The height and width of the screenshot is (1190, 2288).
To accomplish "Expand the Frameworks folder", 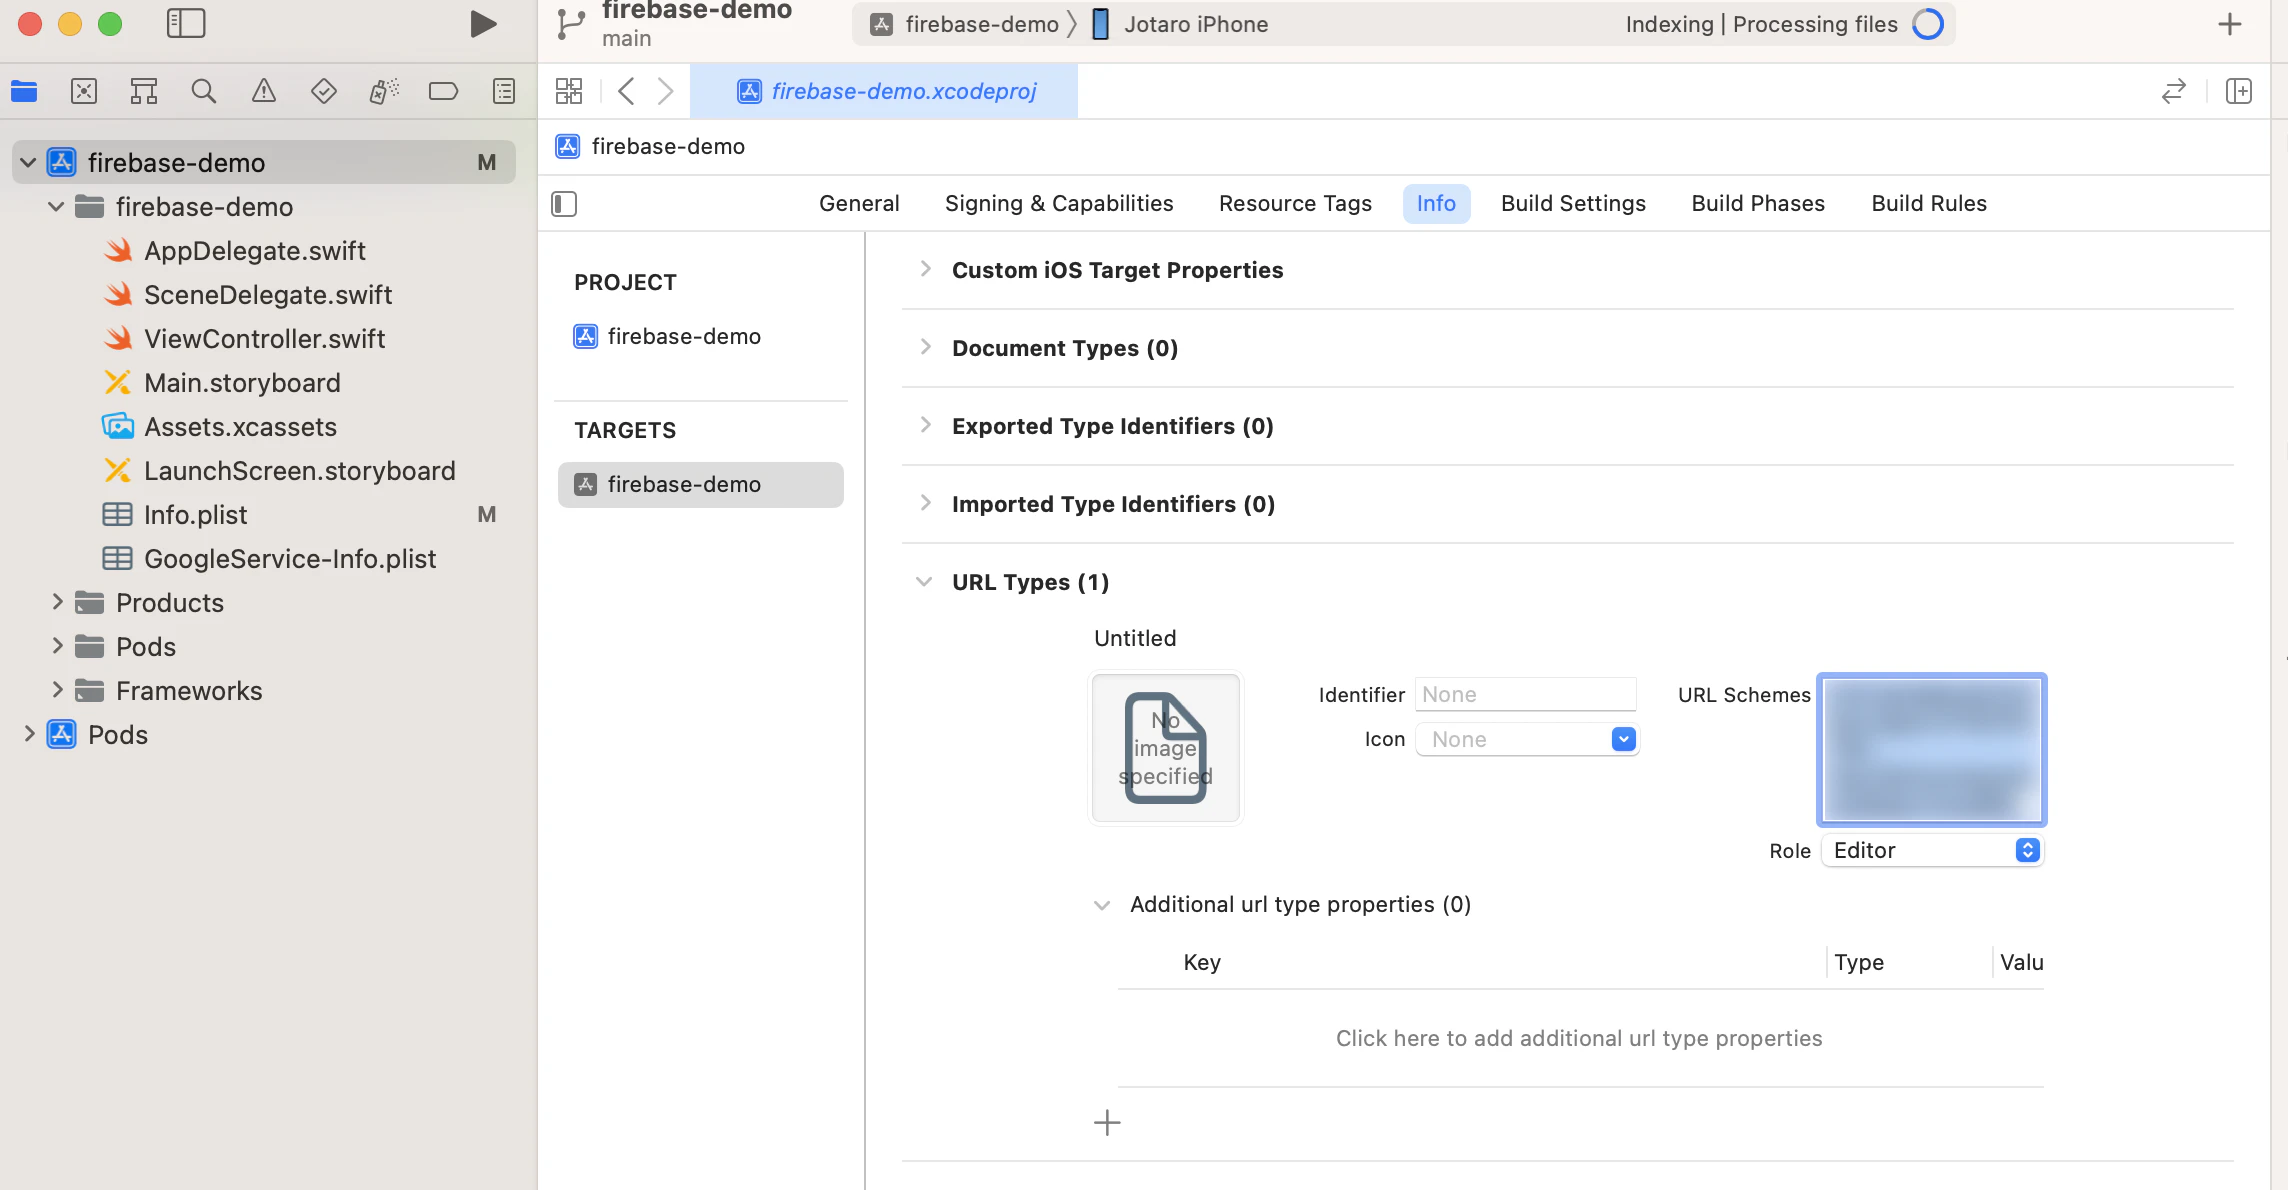I will click(x=57, y=690).
